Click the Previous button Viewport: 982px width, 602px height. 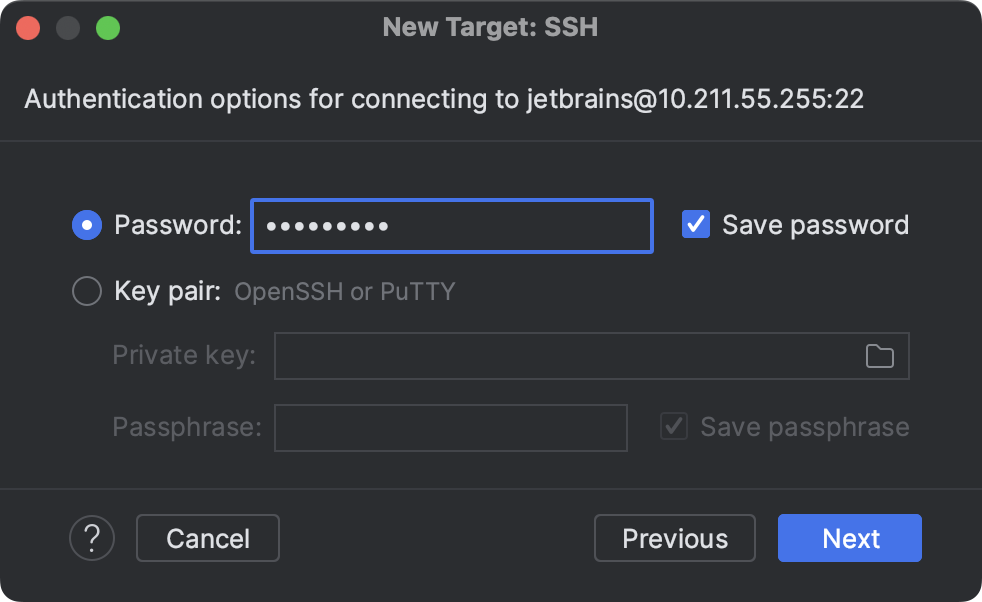click(x=674, y=538)
